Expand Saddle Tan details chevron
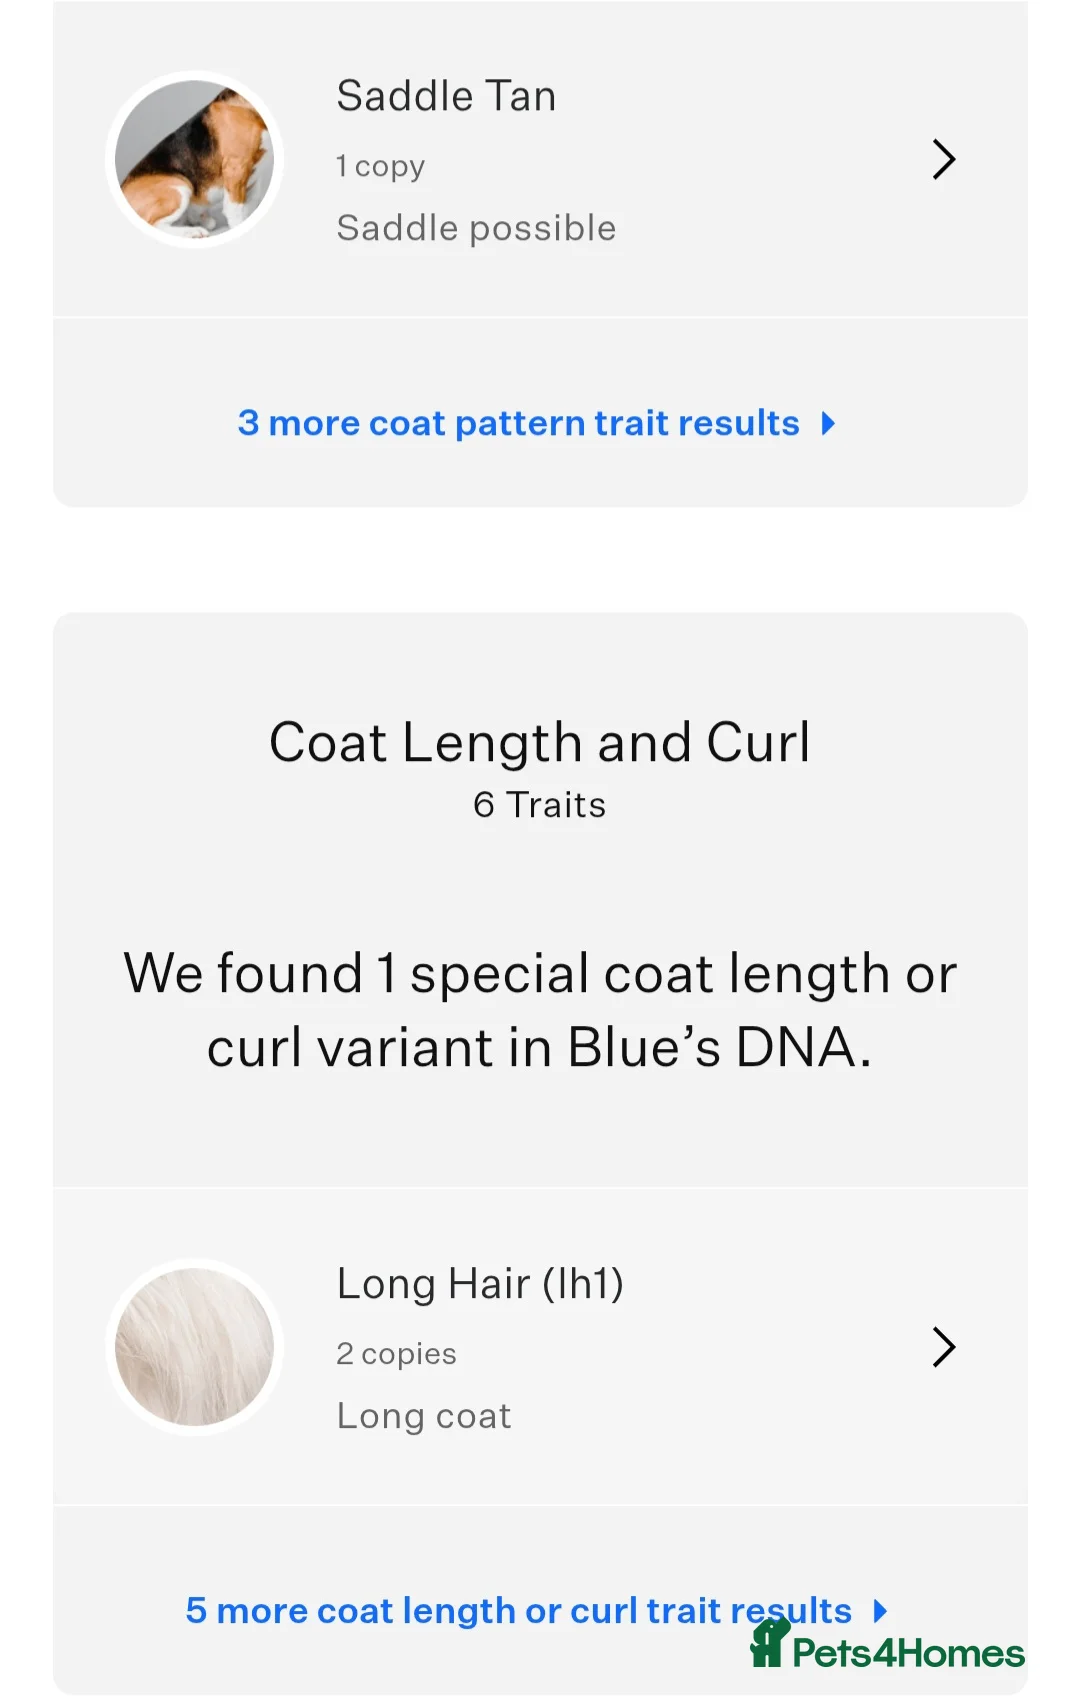The height and width of the screenshot is (1698, 1080). [x=943, y=159]
